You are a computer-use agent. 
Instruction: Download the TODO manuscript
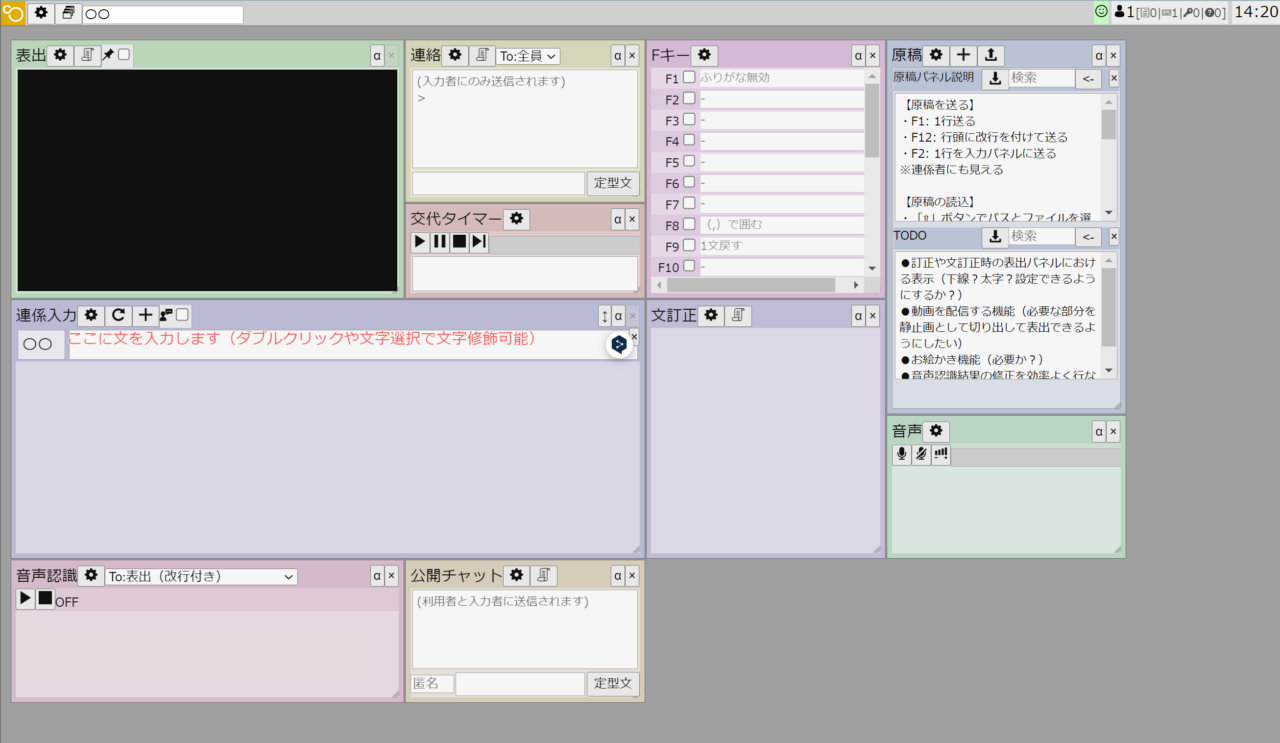pos(995,237)
